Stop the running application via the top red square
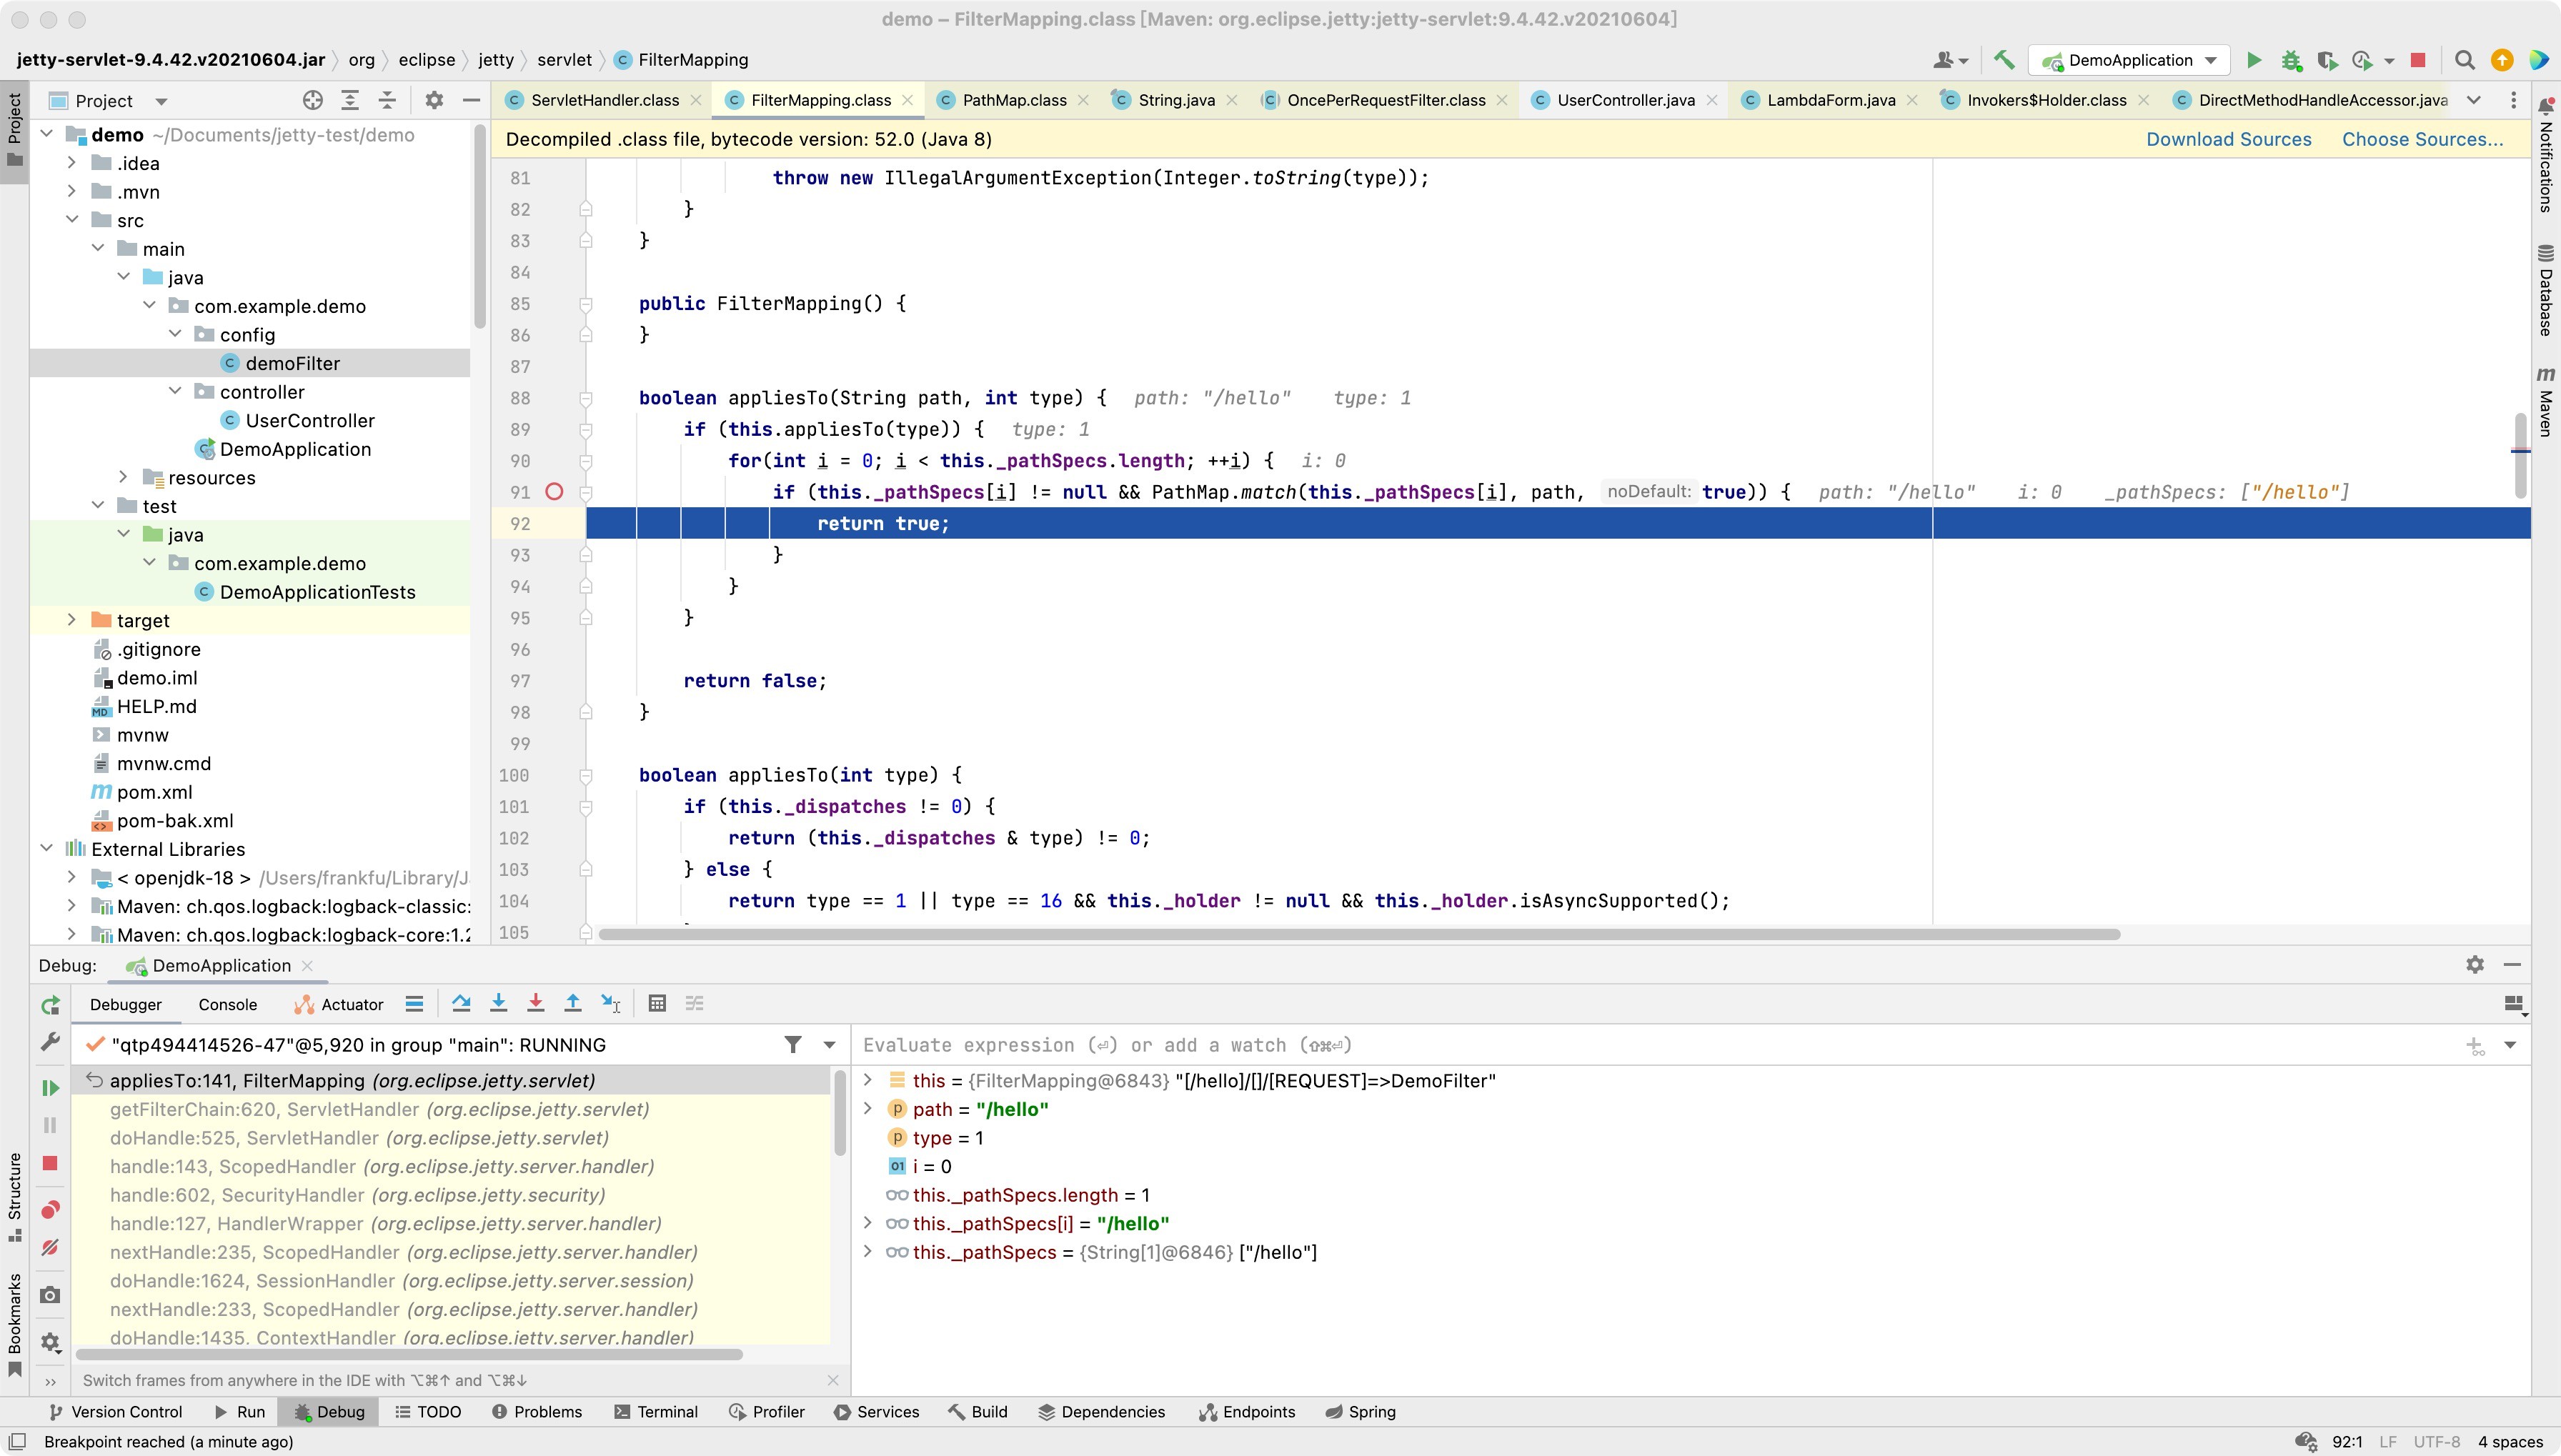 click(2418, 60)
